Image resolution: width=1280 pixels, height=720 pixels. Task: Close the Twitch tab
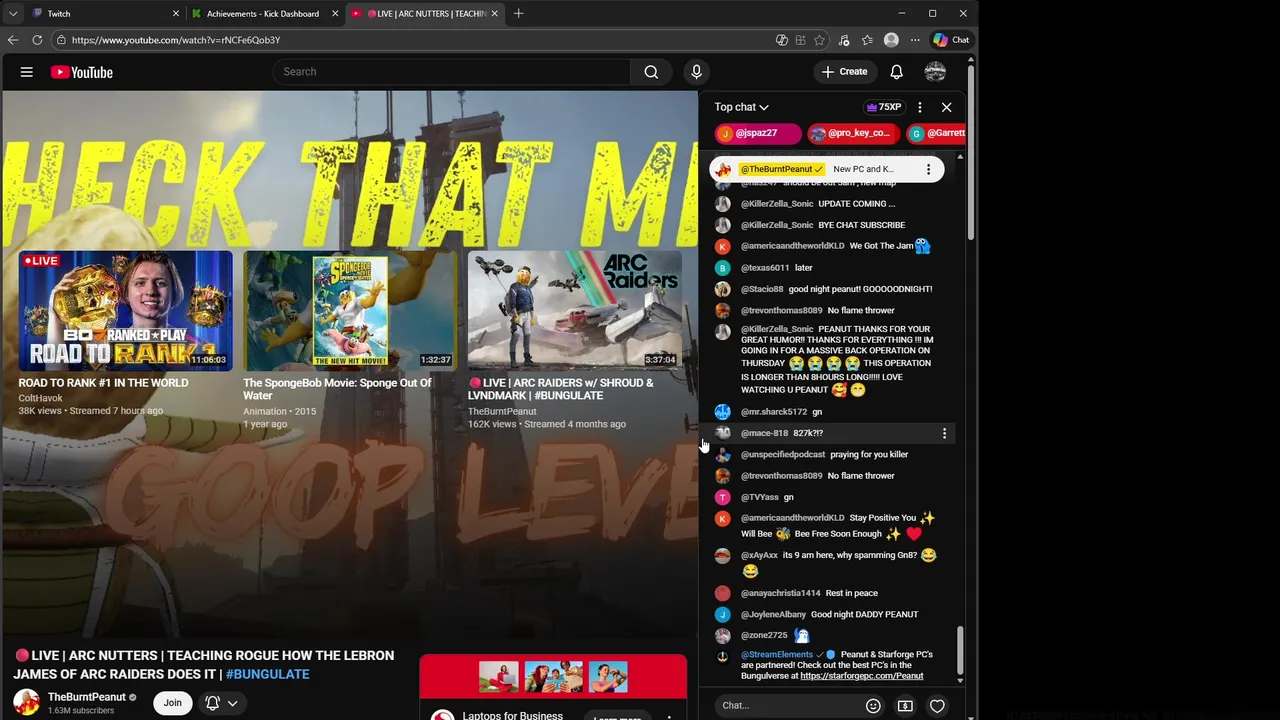(x=176, y=14)
